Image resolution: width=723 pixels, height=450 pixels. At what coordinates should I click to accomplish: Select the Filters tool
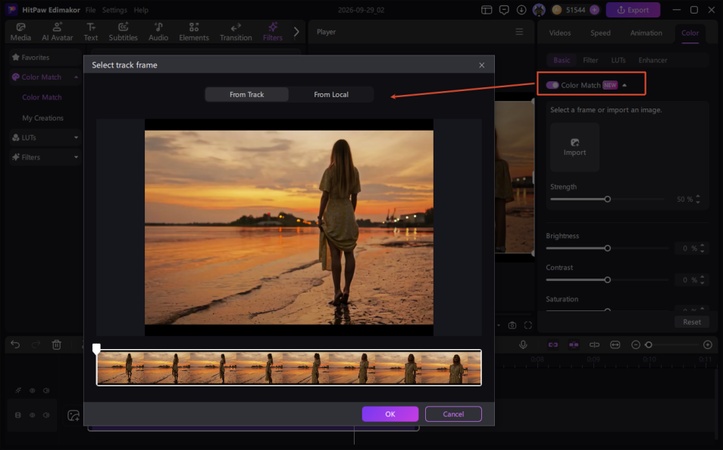pyautogui.click(x=273, y=32)
